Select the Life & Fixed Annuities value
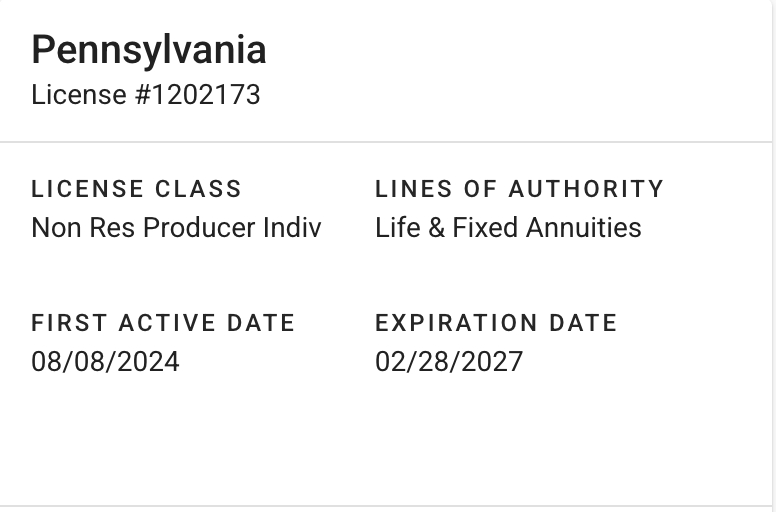This screenshot has height=512, width=776. pos(508,228)
